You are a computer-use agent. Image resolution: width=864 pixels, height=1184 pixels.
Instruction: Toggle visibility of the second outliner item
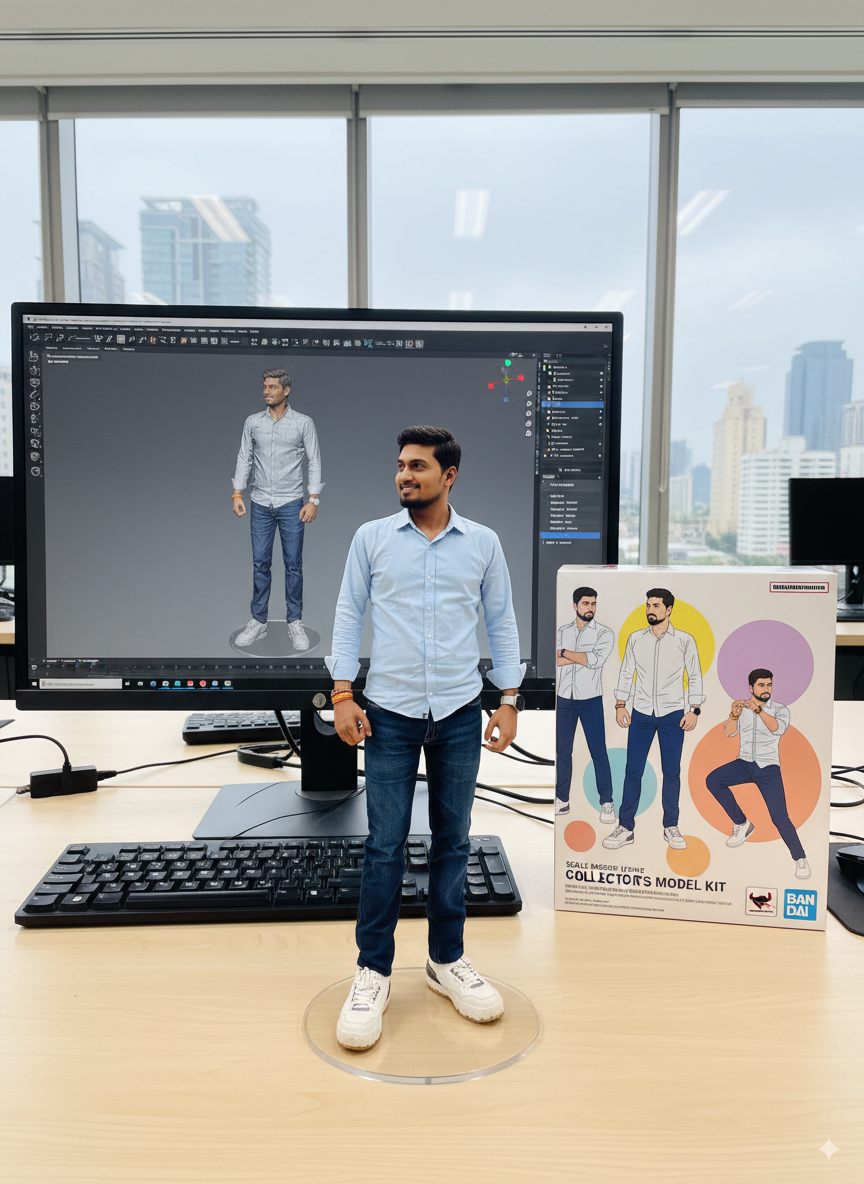click(601, 380)
